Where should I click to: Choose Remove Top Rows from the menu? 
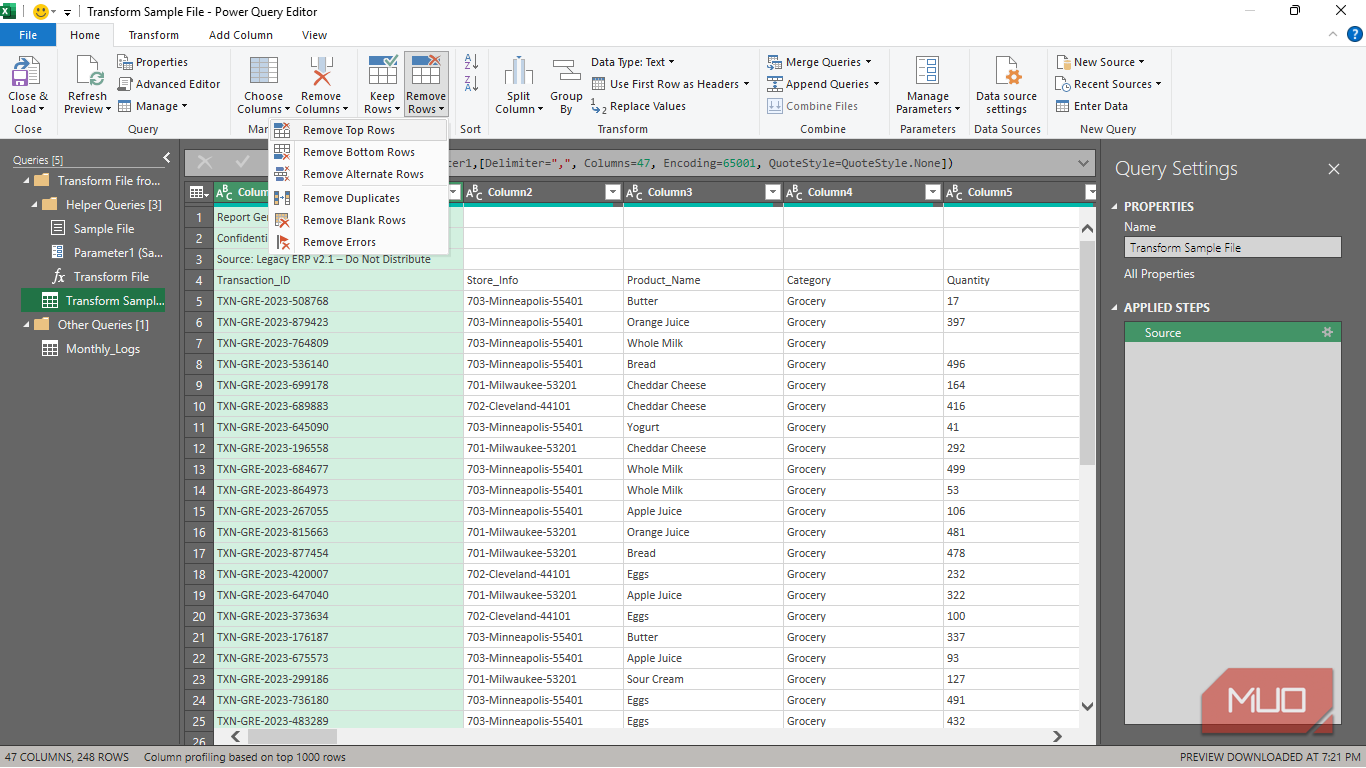click(x=359, y=130)
